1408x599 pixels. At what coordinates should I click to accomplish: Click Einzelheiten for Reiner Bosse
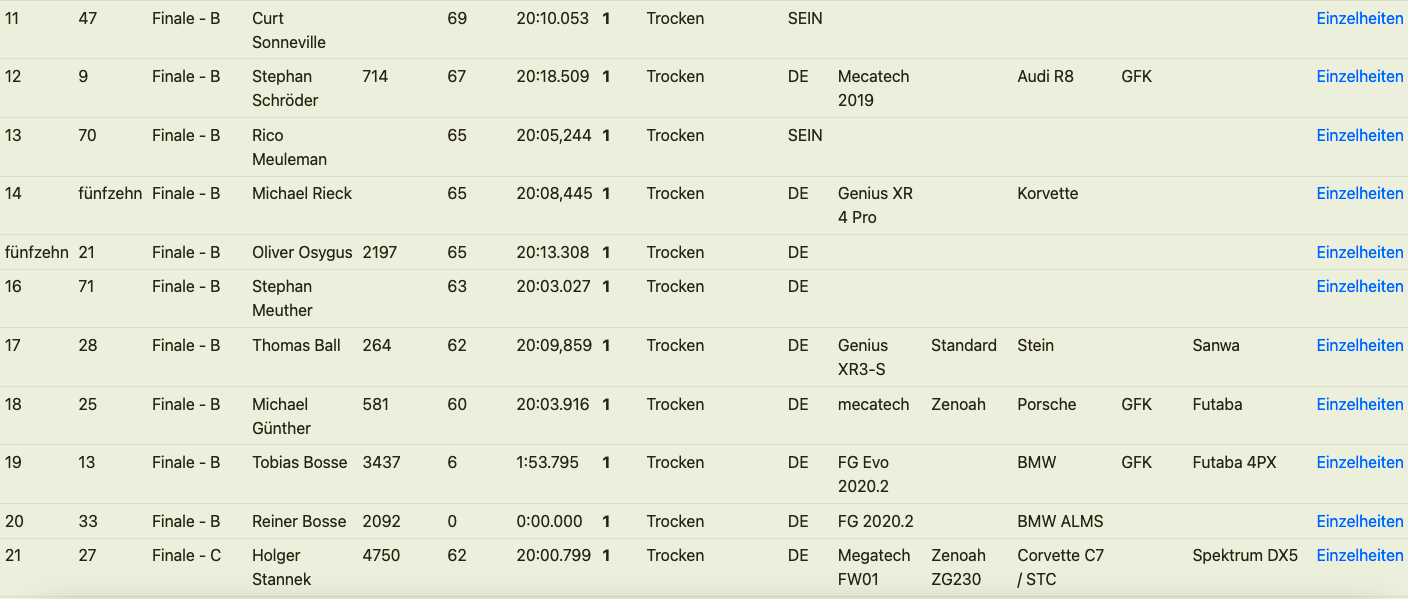pos(1359,522)
